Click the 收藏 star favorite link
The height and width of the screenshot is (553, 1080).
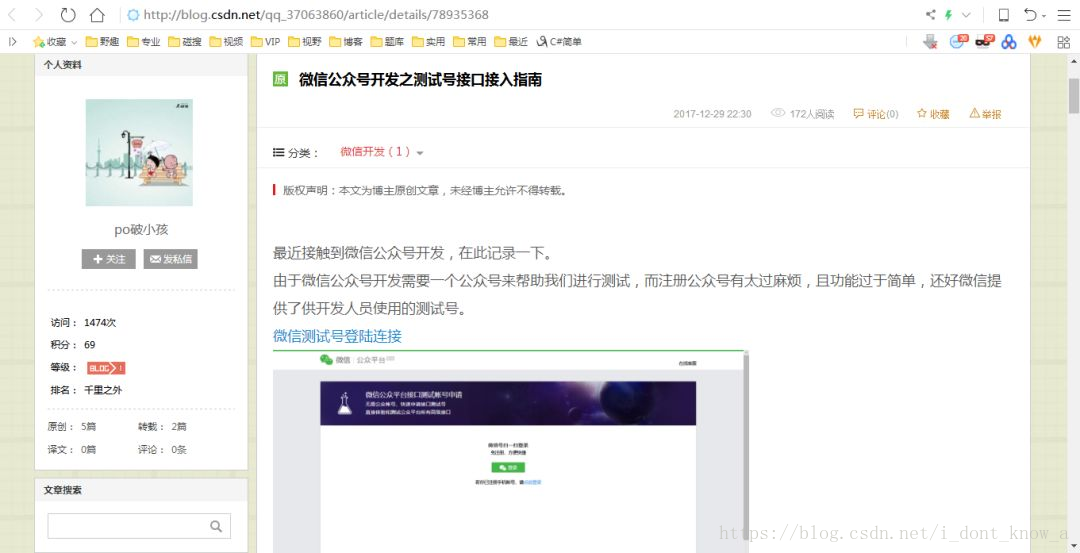933,114
